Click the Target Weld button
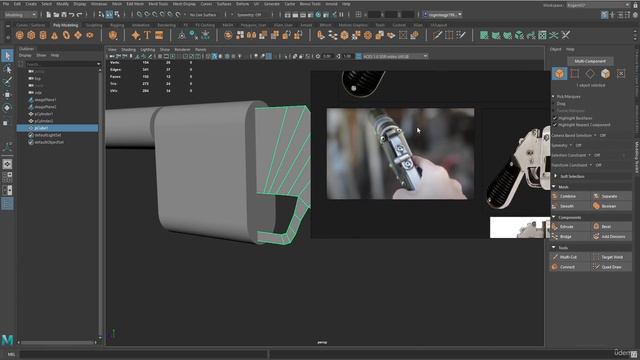 coord(611,257)
